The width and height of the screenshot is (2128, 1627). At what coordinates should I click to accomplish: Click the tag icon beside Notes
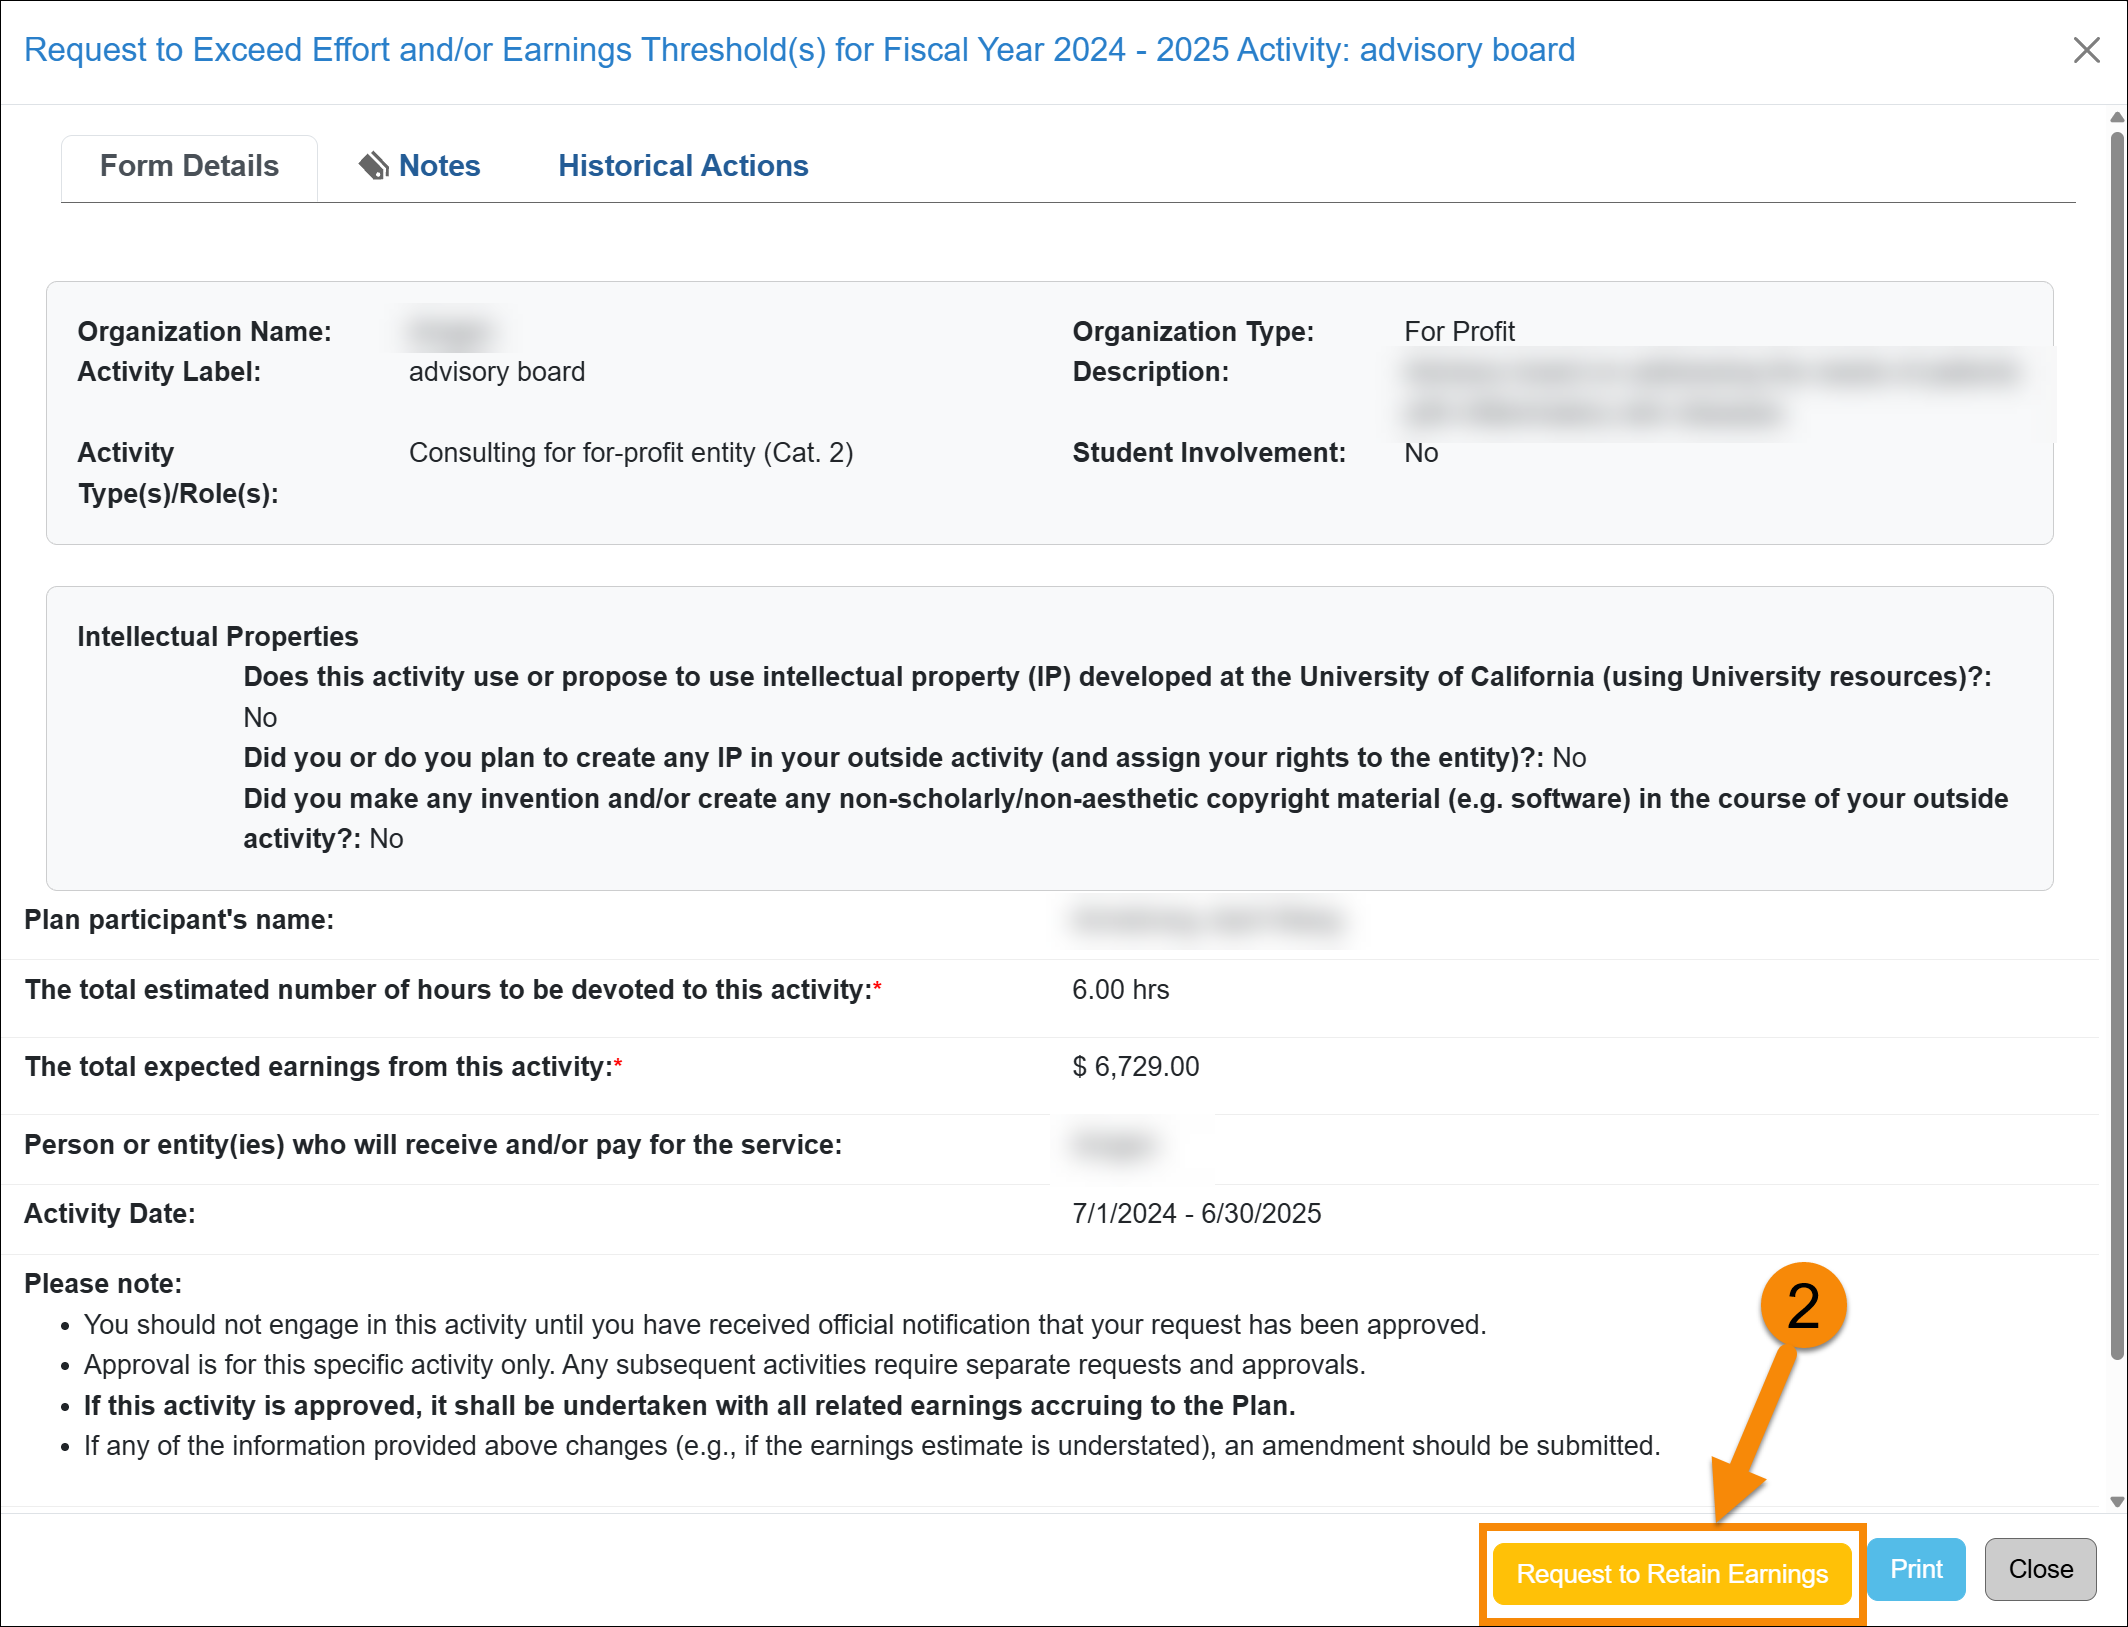pyautogui.click(x=374, y=165)
